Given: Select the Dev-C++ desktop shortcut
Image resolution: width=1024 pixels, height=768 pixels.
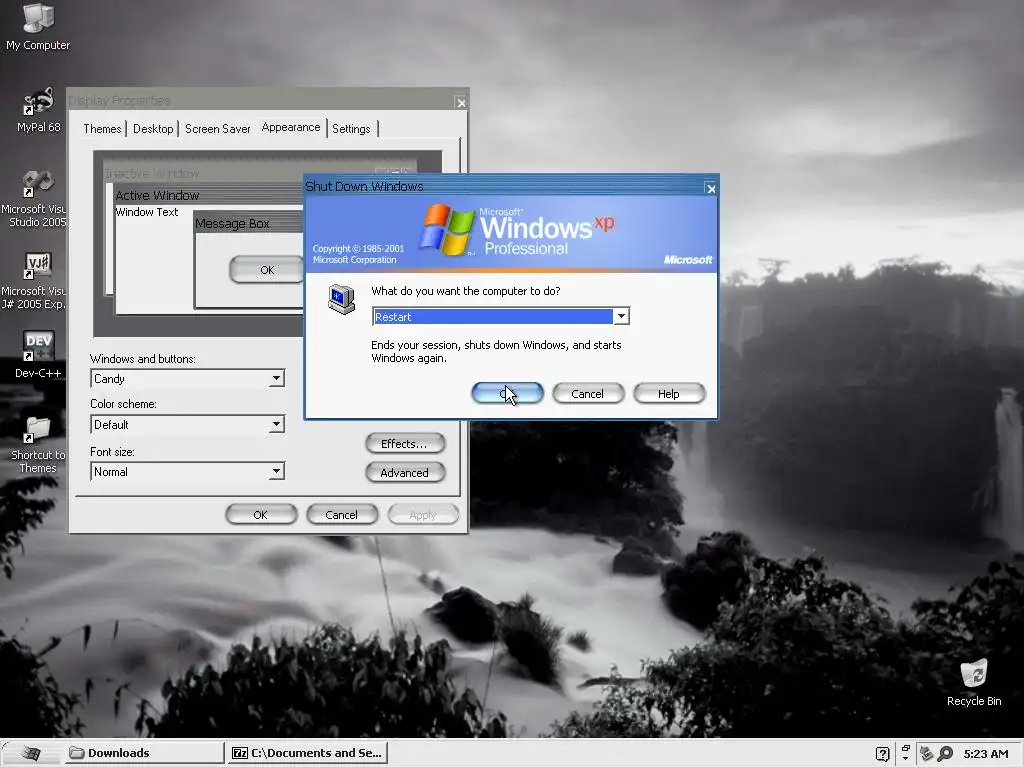Looking at the screenshot, I should 38,355.
